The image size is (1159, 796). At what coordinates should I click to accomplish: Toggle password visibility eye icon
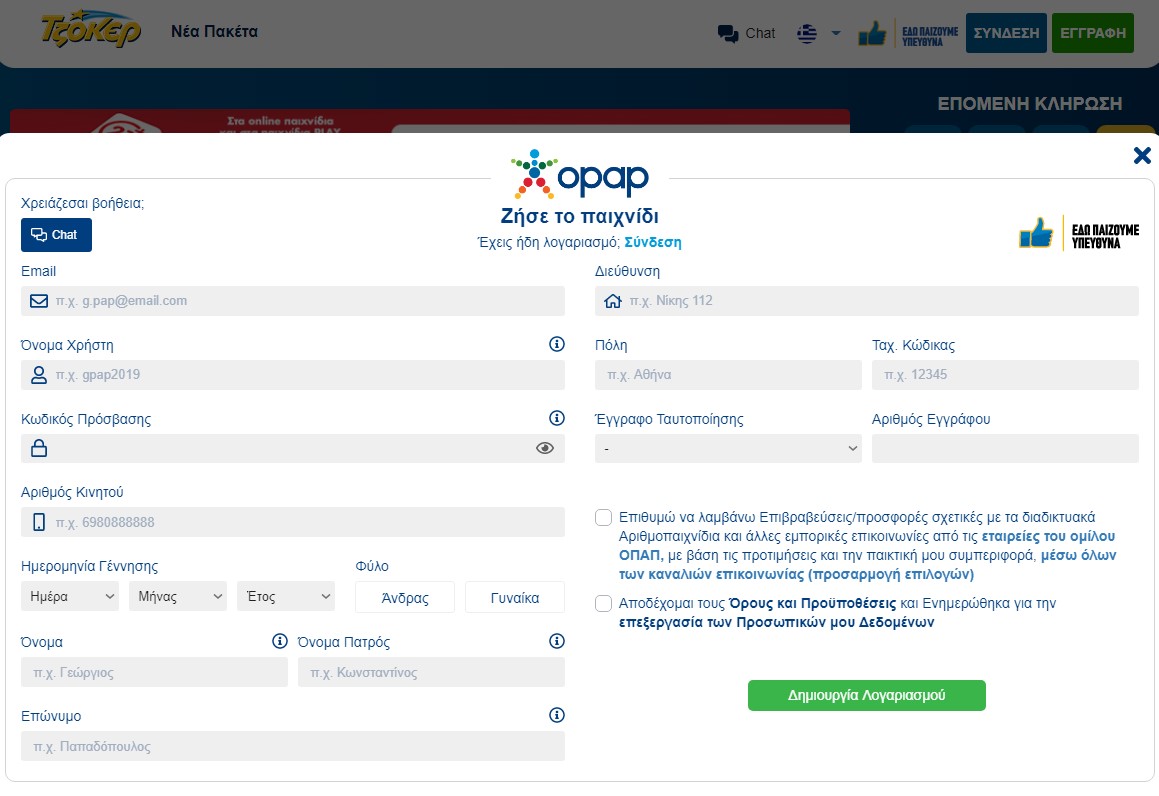click(x=545, y=449)
